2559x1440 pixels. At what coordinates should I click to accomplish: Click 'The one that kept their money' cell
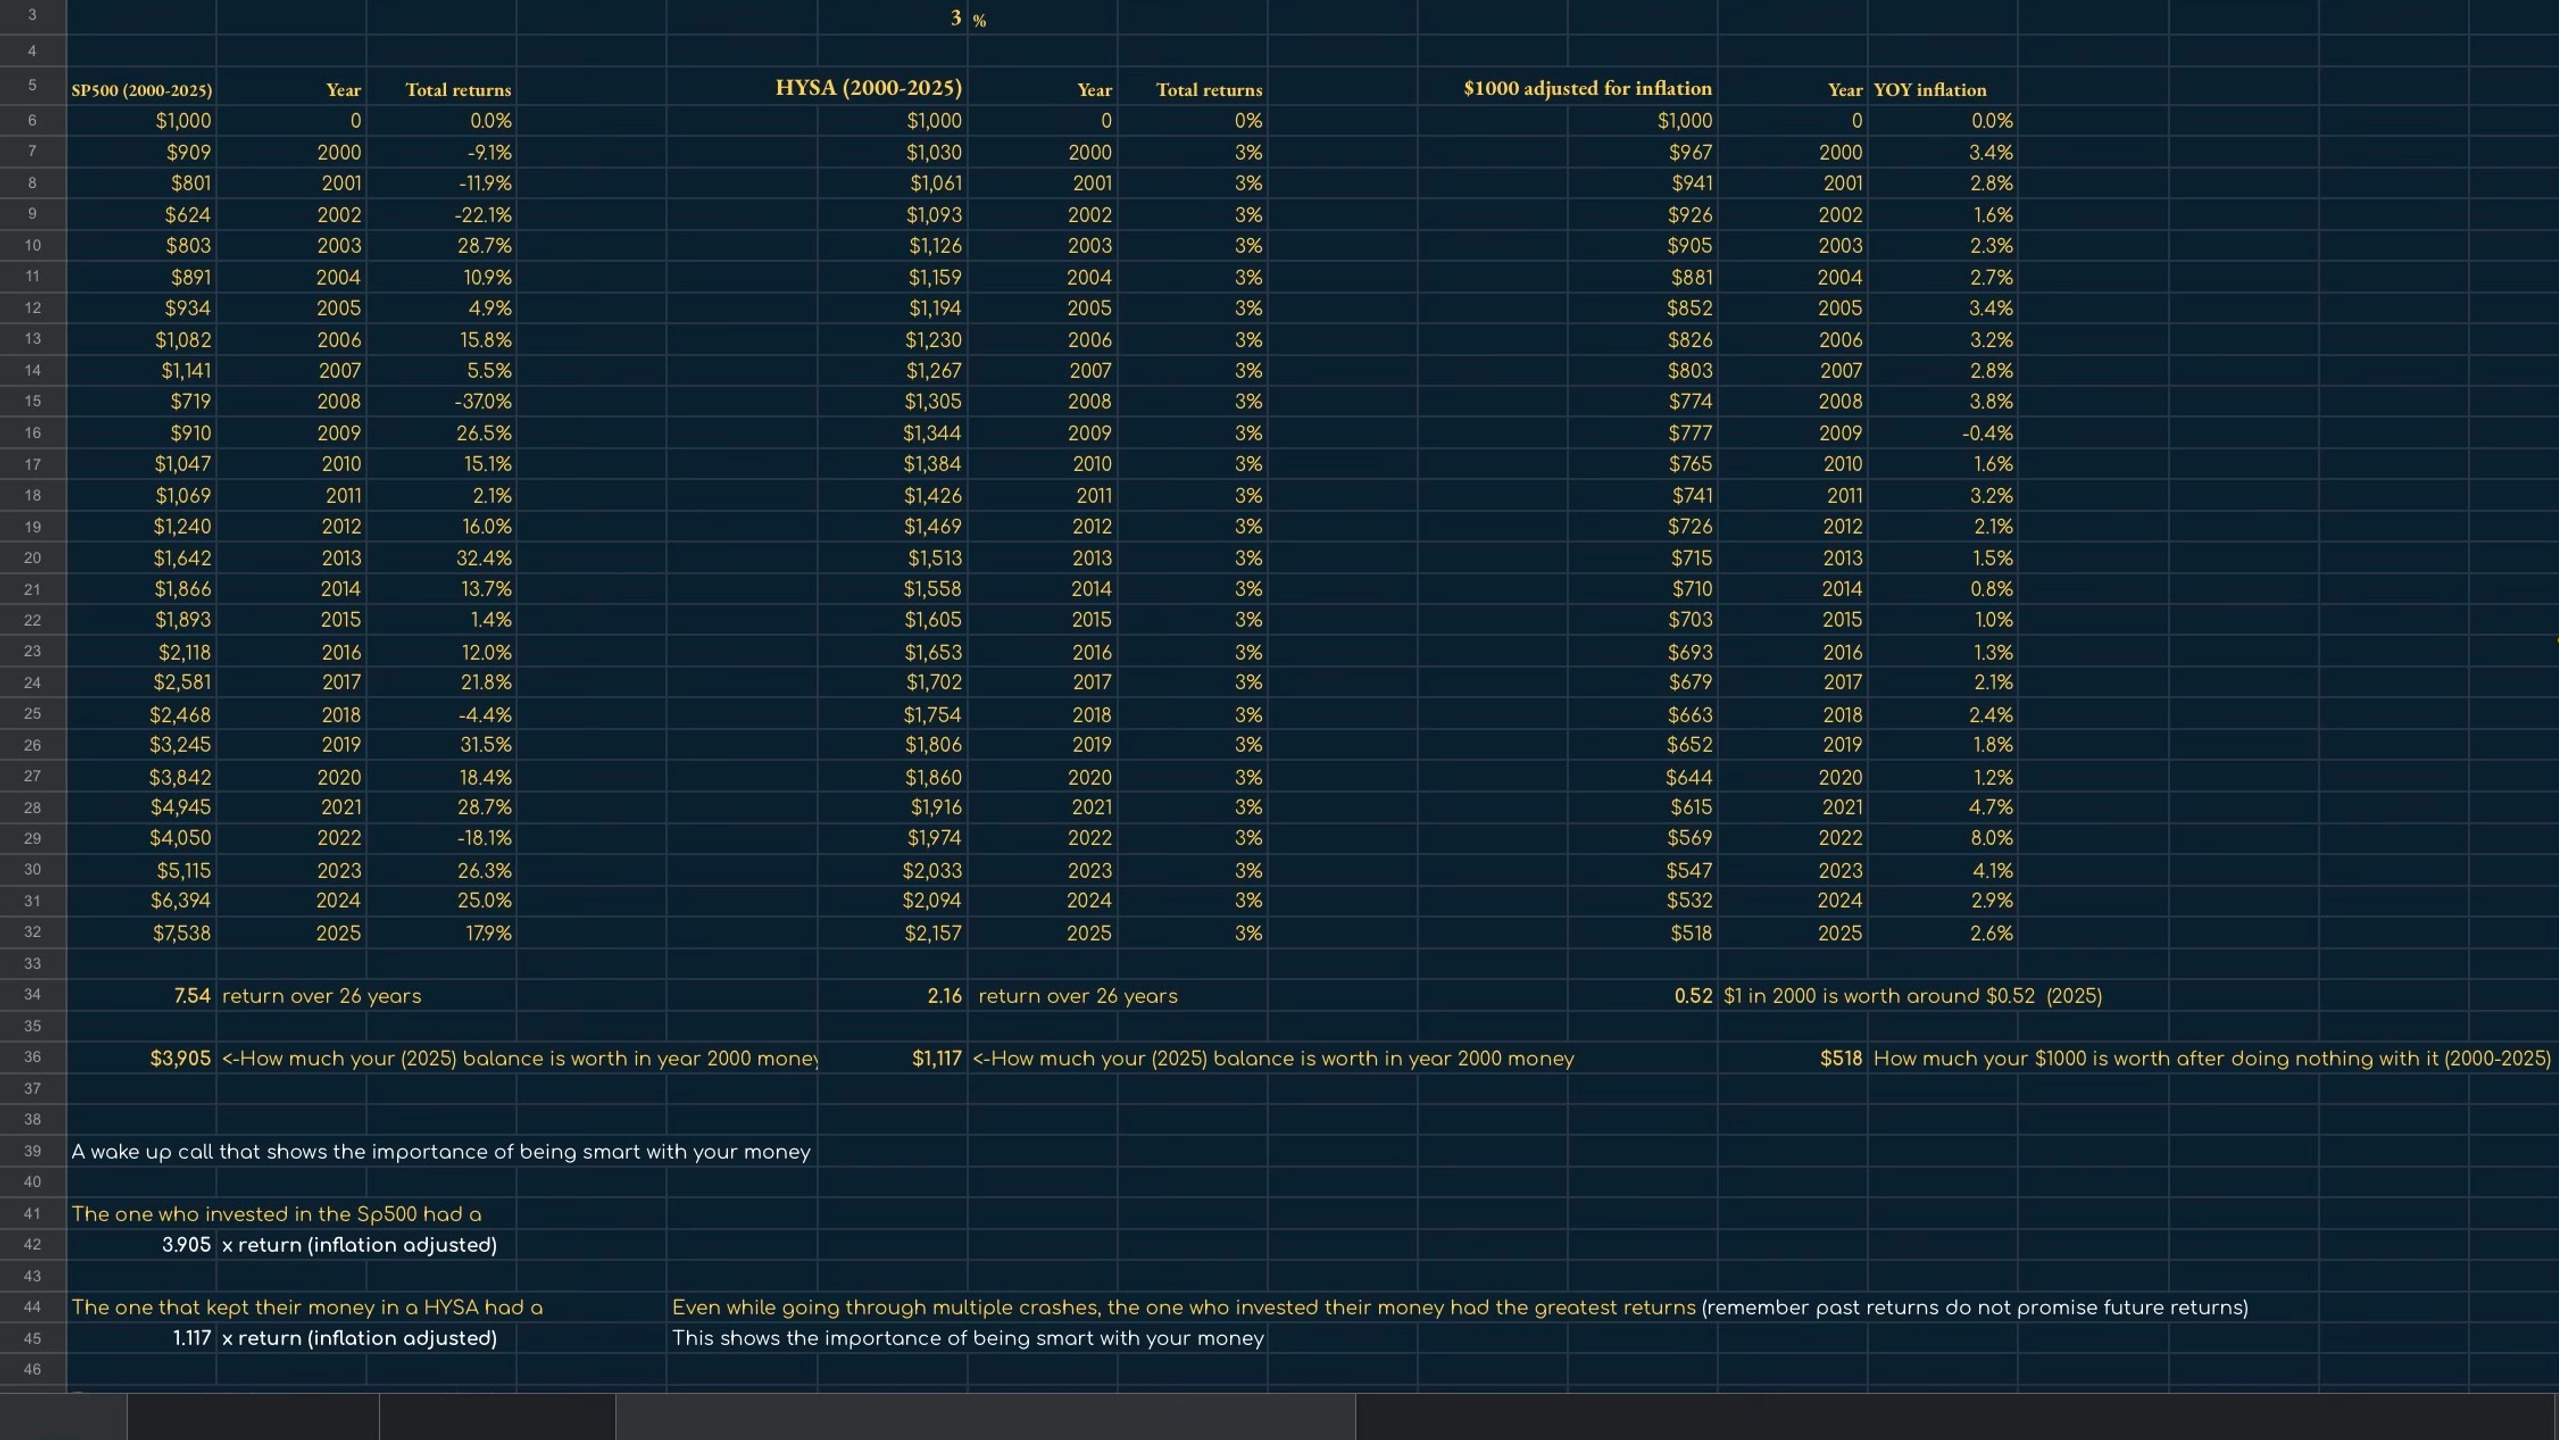307,1307
